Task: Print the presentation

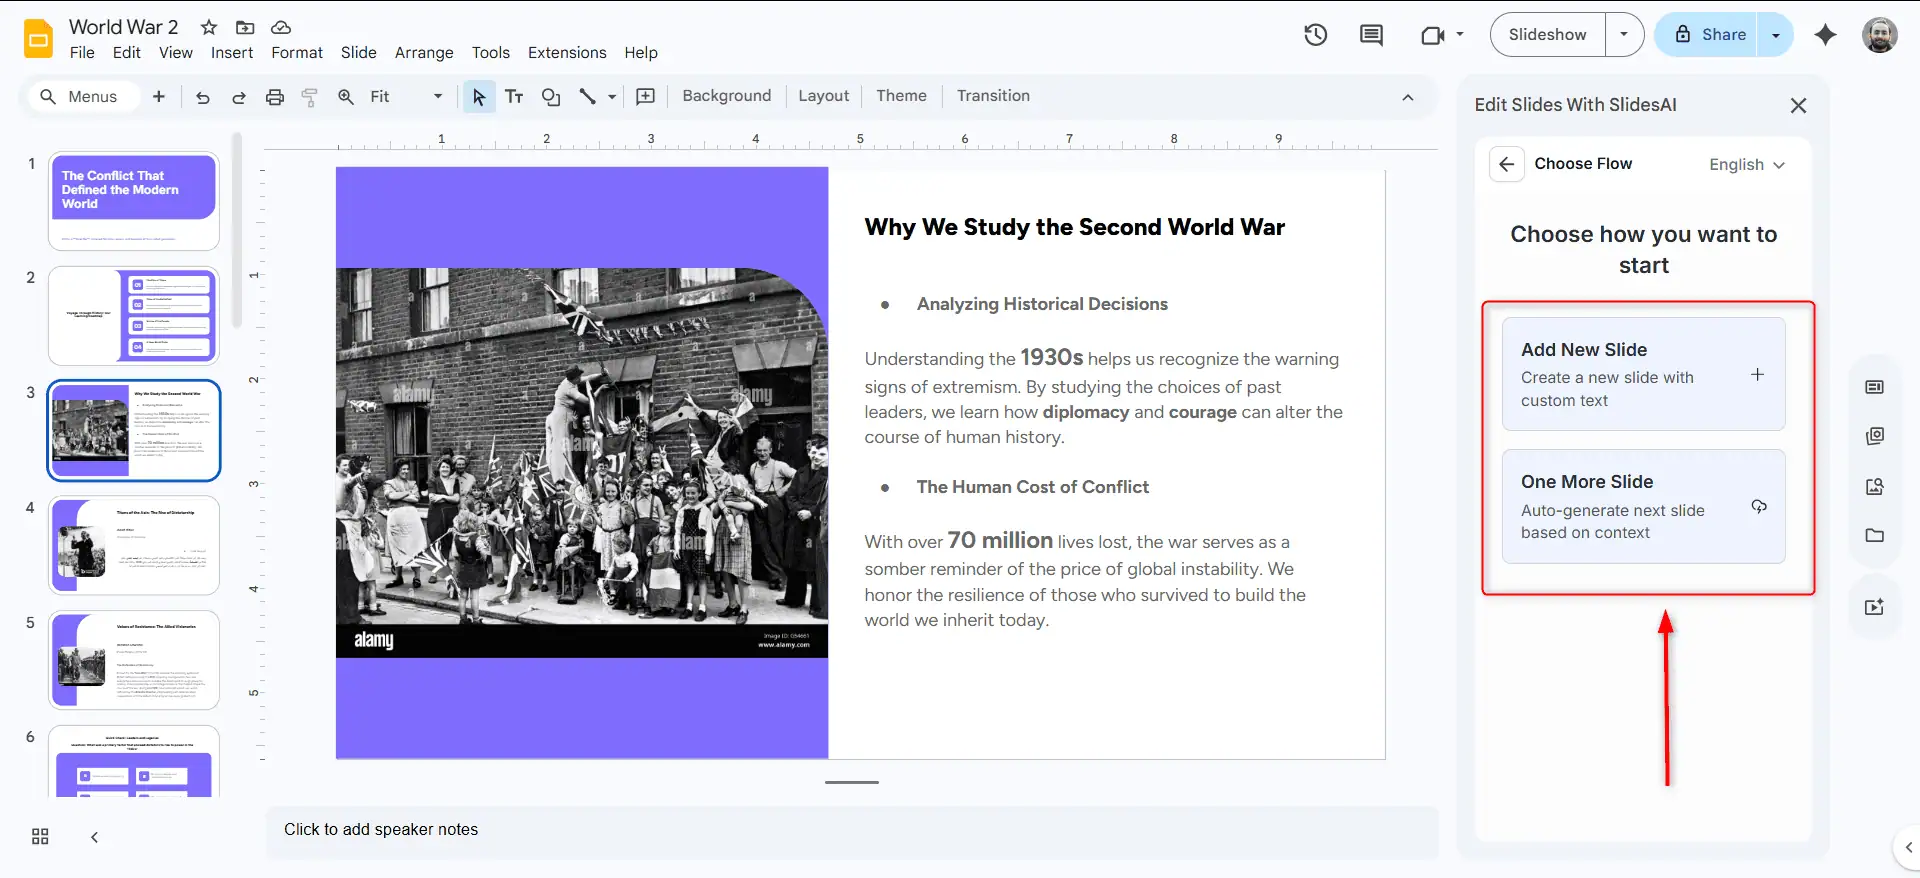Action: point(274,97)
